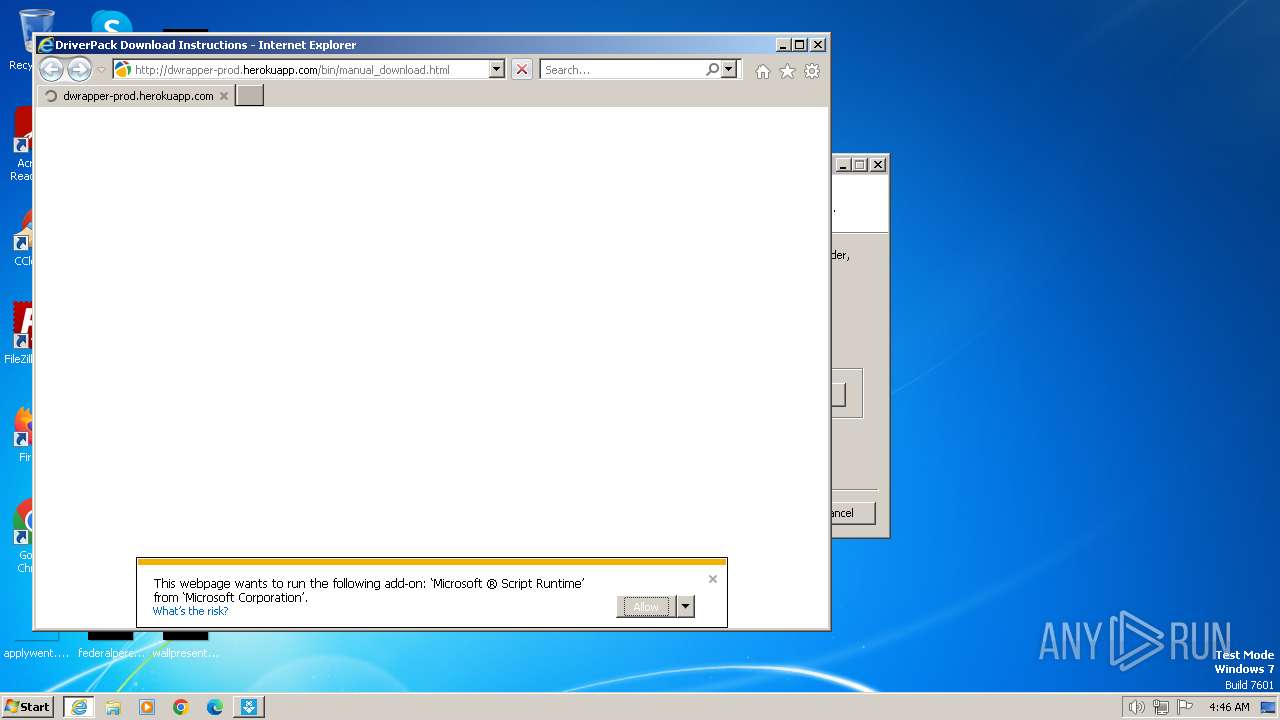
Task: Click the magnifier search icon
Action: point(712,69)
